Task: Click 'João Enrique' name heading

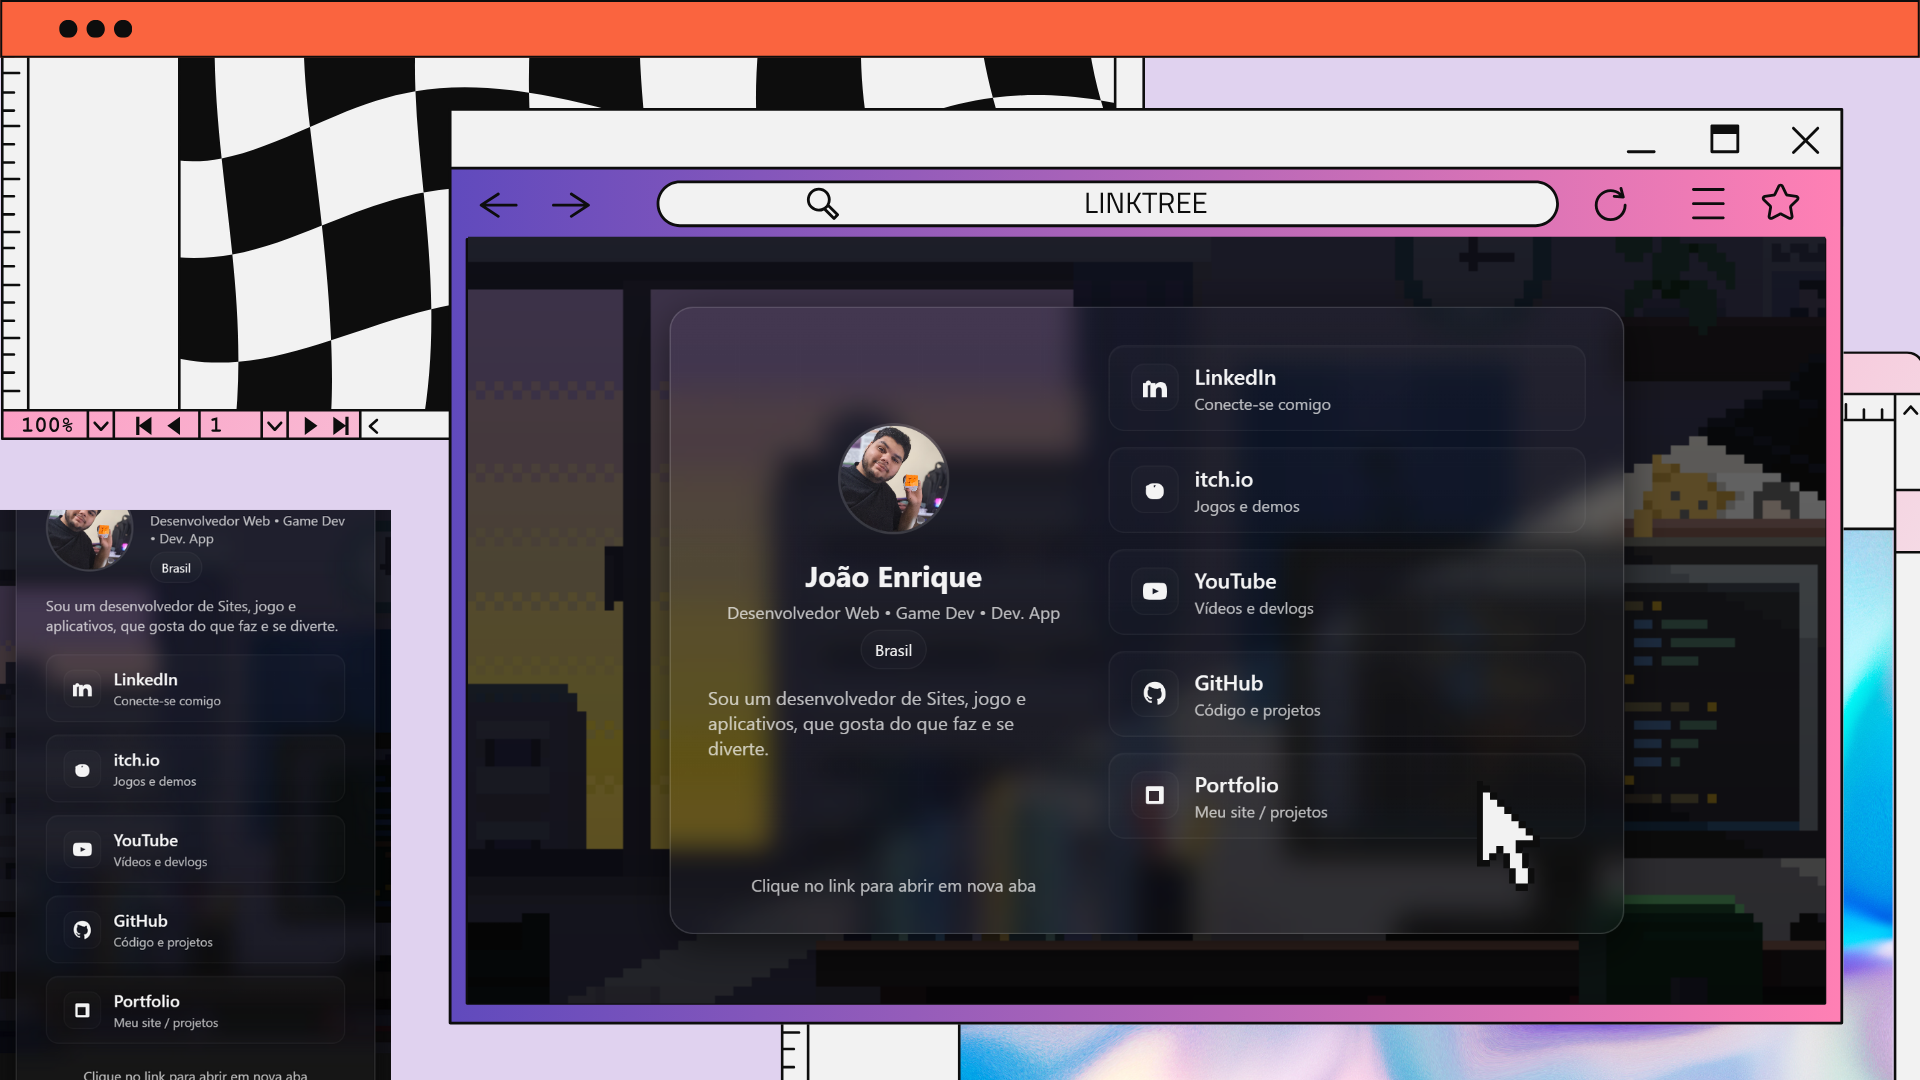Action: click(893, 577)
